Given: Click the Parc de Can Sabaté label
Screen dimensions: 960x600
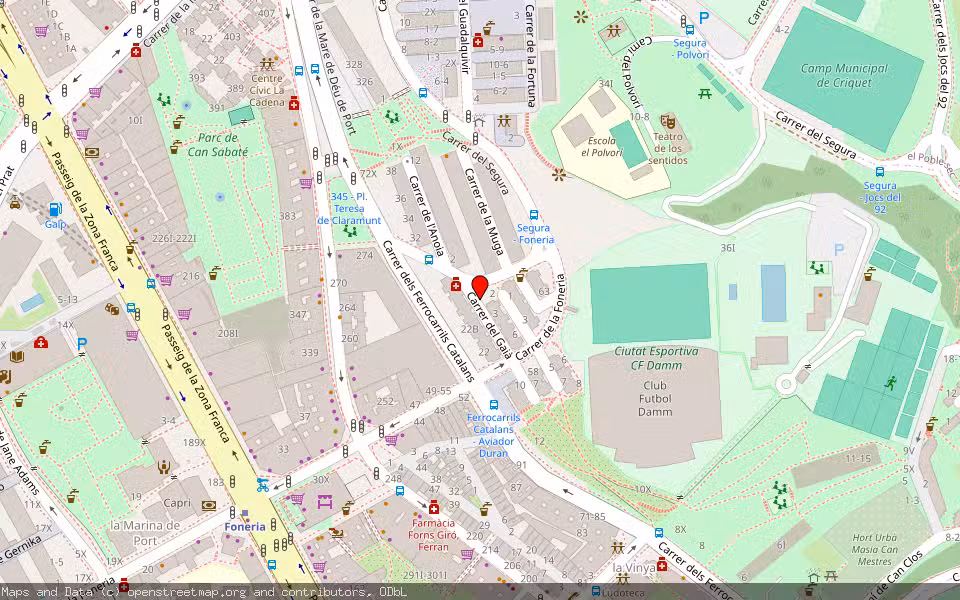Looking at the screenshot, I should 218,144.
